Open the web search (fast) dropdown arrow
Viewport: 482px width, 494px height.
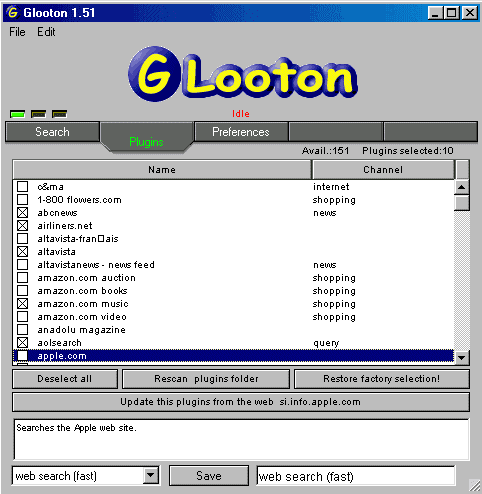pos(151,476)
